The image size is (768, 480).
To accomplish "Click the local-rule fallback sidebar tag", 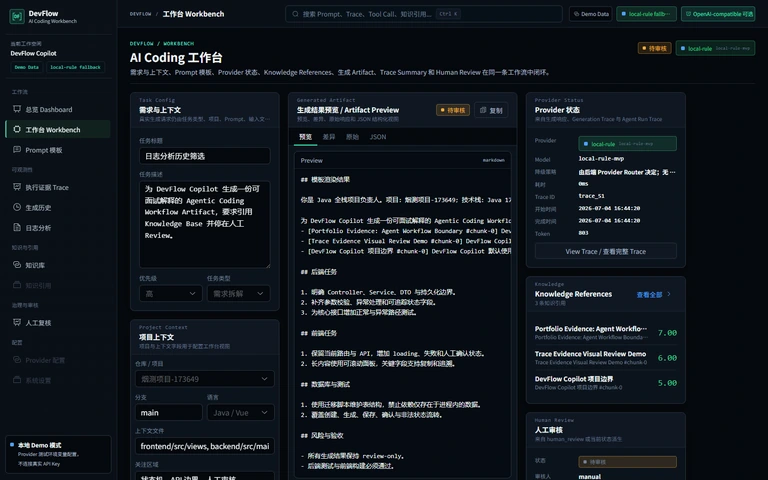I will [75, 67].
